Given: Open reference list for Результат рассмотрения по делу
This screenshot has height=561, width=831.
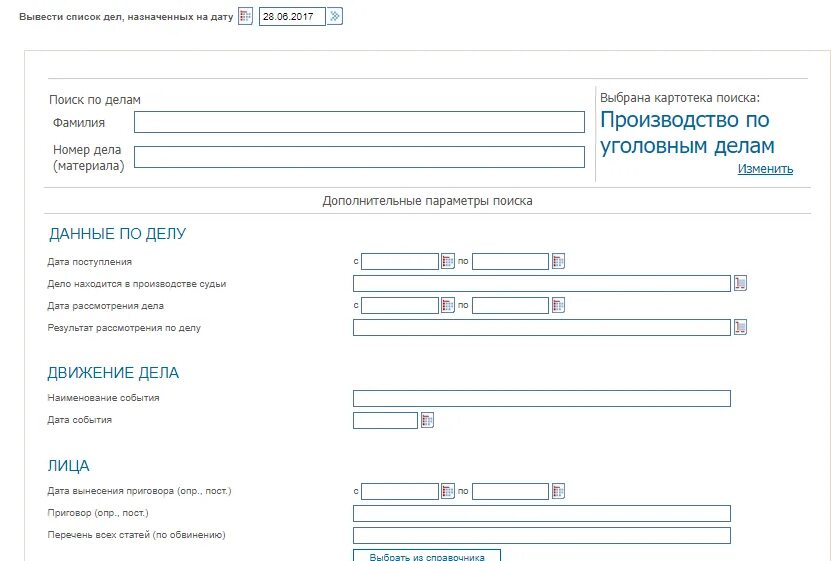Looking at the screenshot, I should click(x=740, y=327).
